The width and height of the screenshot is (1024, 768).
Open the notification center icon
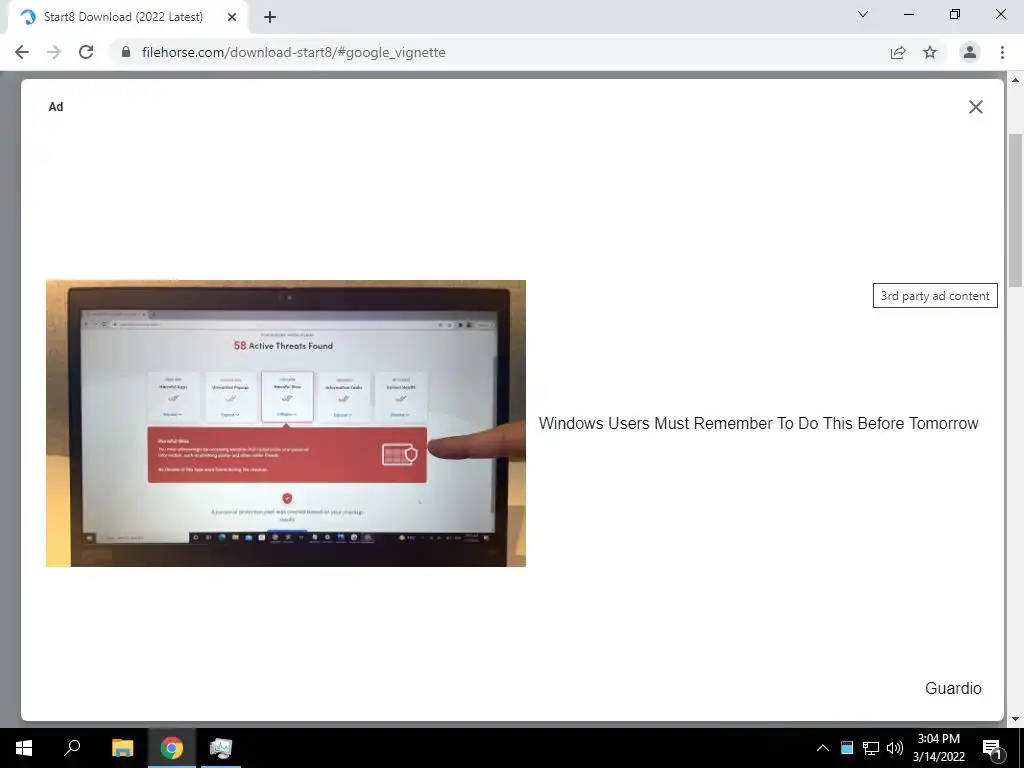tap(992, 748)
